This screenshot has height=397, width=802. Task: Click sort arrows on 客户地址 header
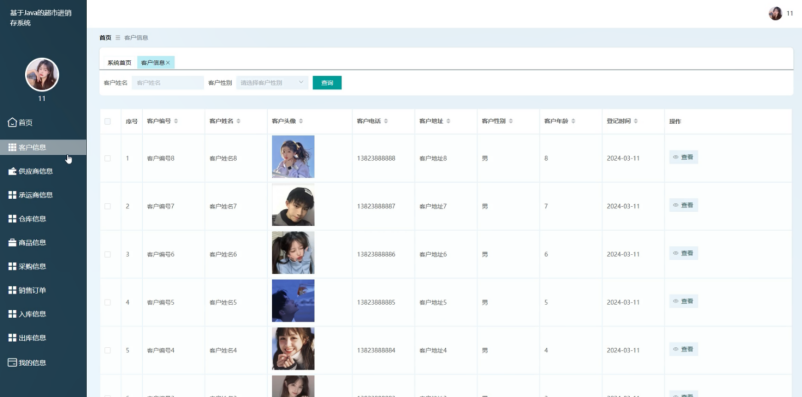pyautogui.click(x=448, y=121)
